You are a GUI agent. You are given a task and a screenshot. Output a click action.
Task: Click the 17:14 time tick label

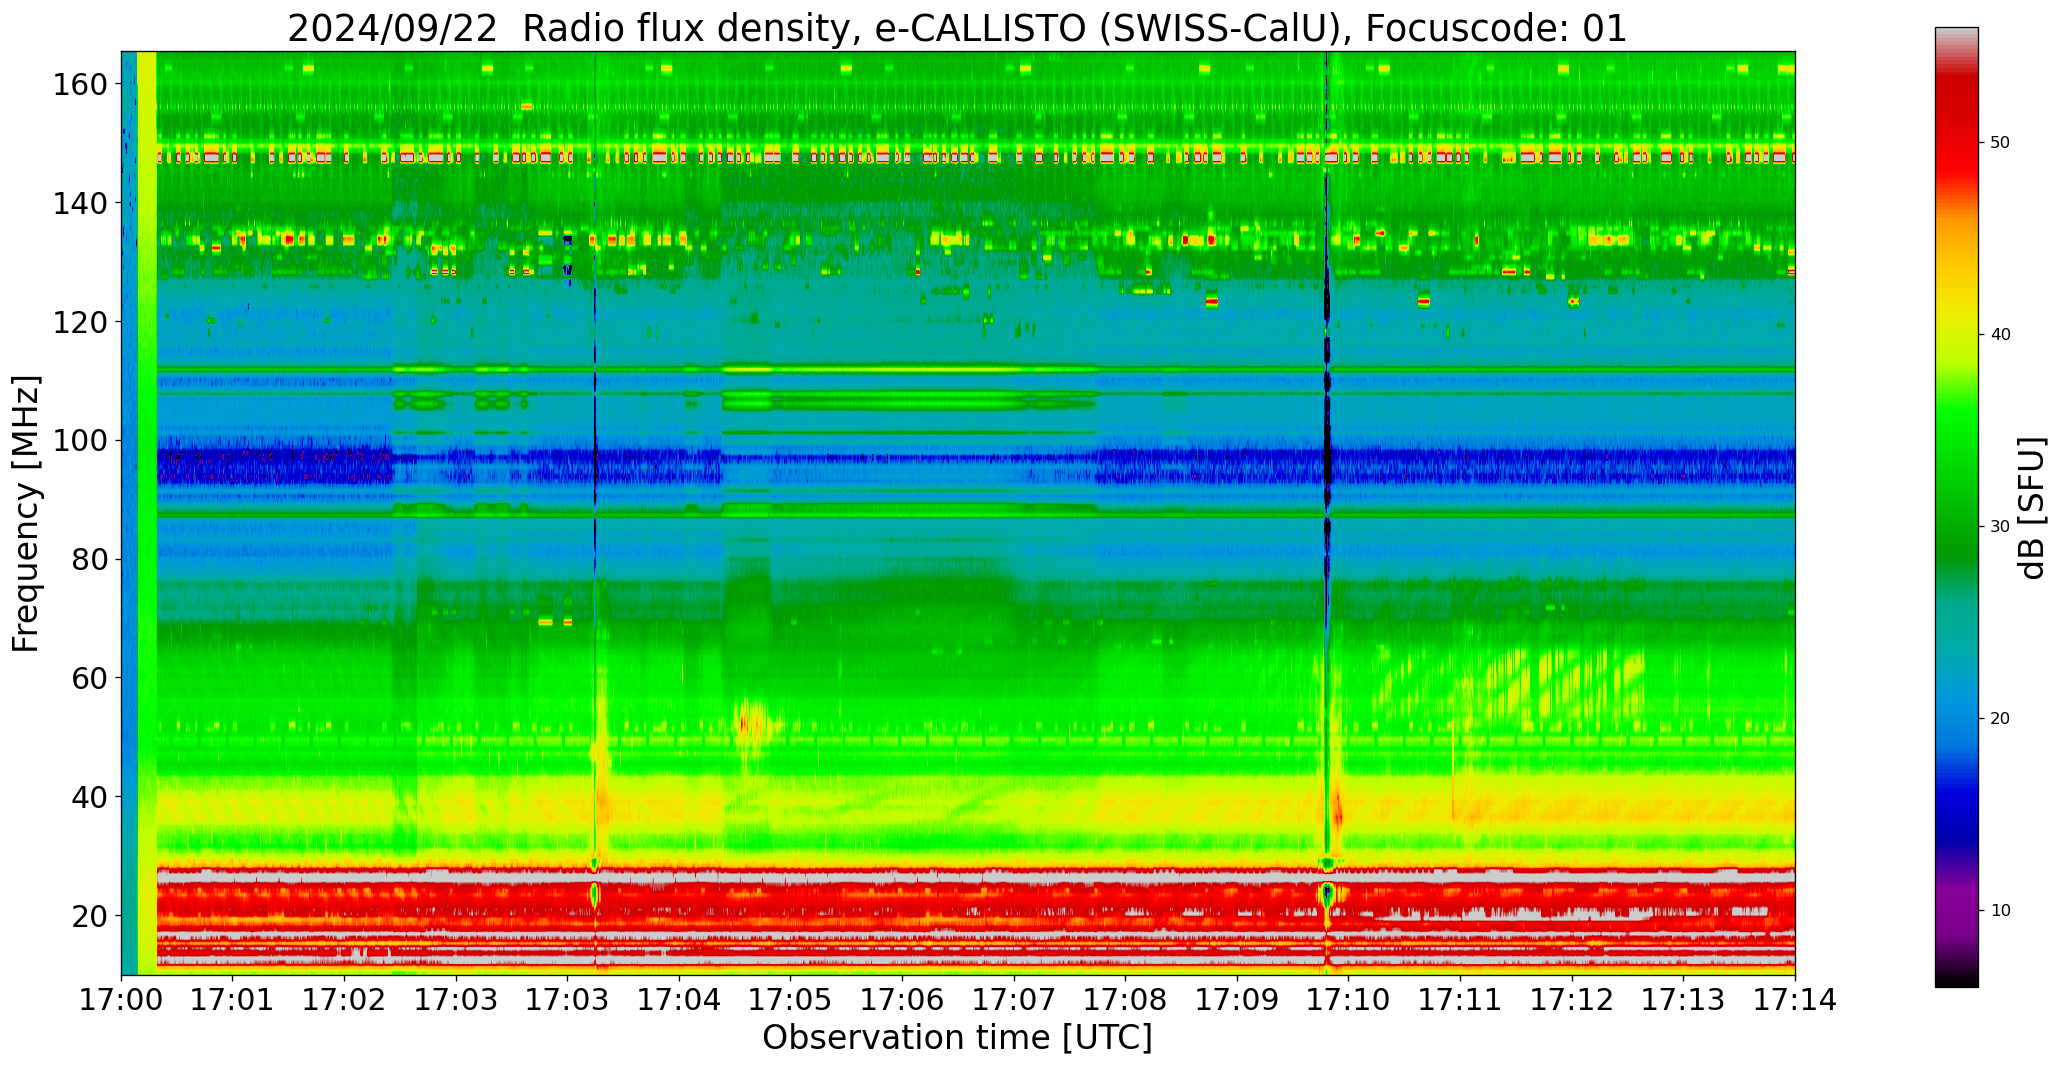pos(1795,1000)
